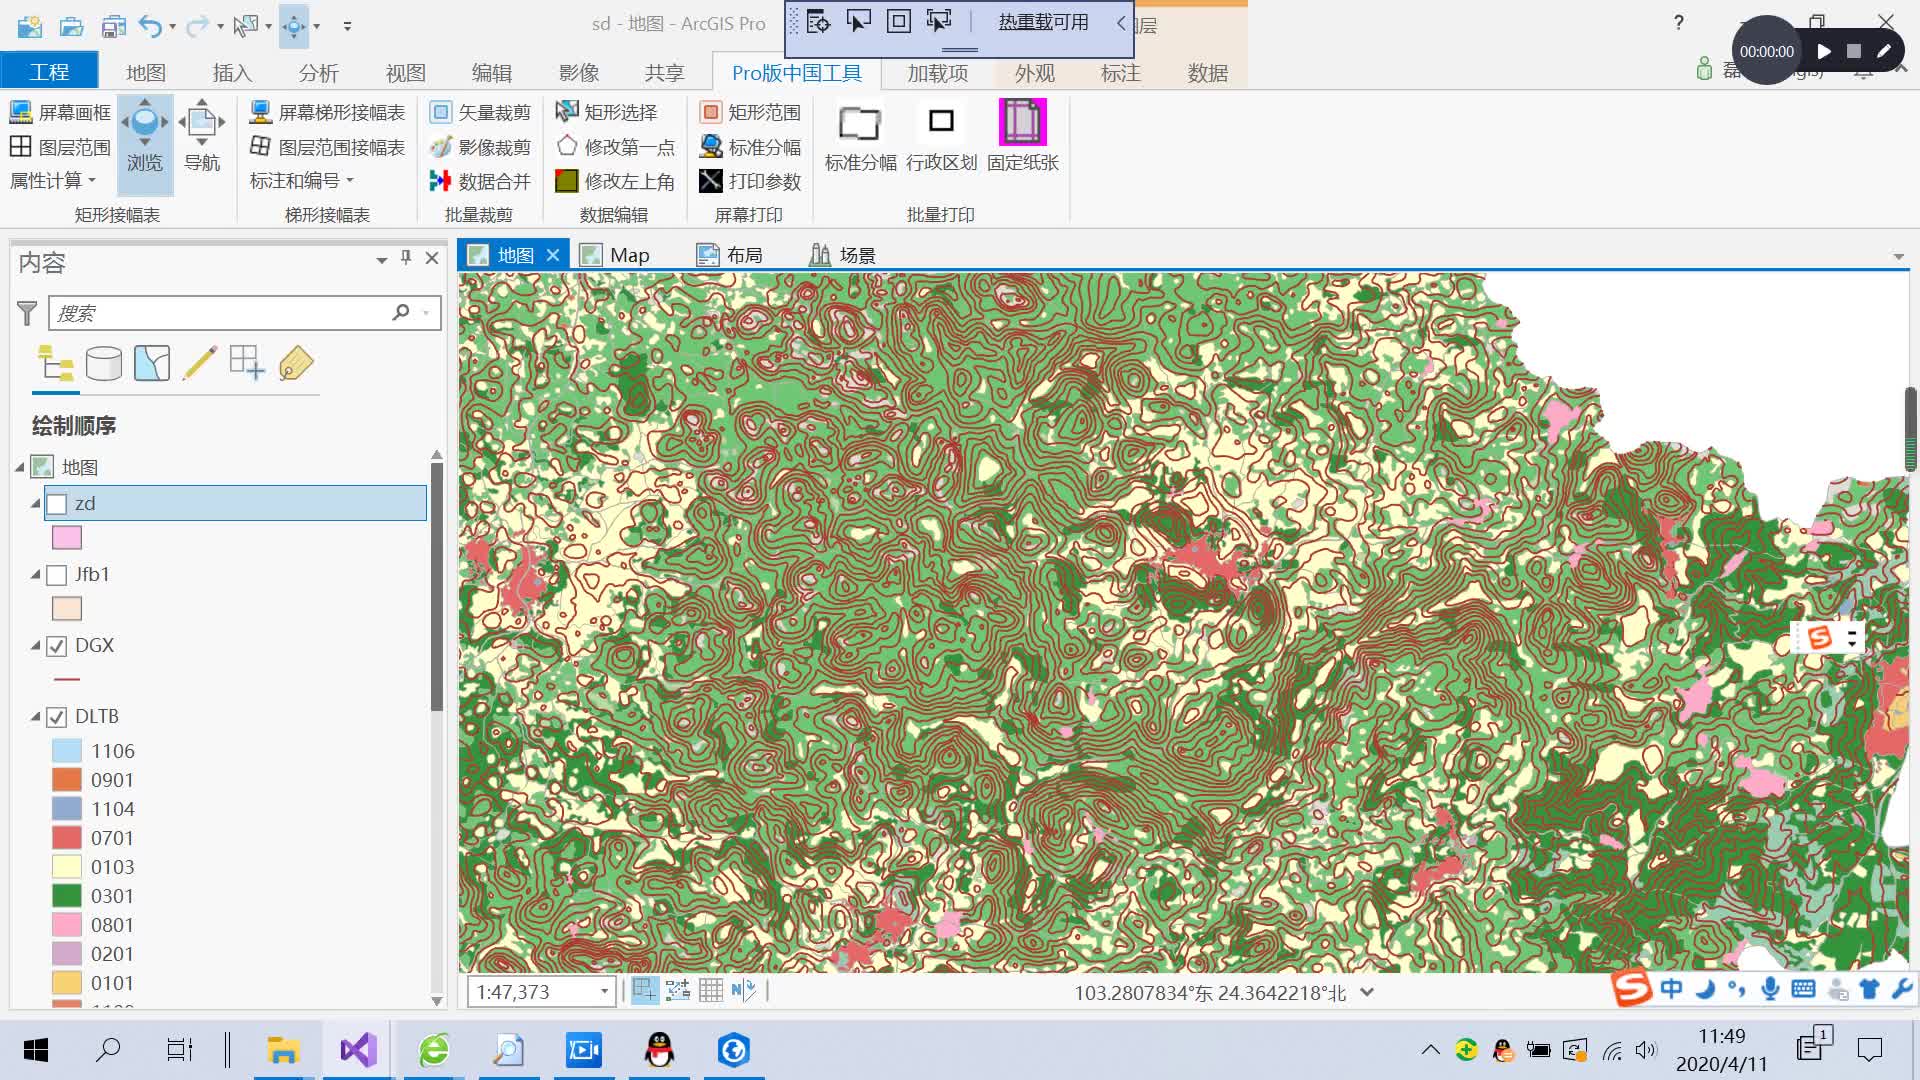The height and width of the screenshot is (1080, 1920).
Task: Switch to List By Data Source view
Action: 103,364
